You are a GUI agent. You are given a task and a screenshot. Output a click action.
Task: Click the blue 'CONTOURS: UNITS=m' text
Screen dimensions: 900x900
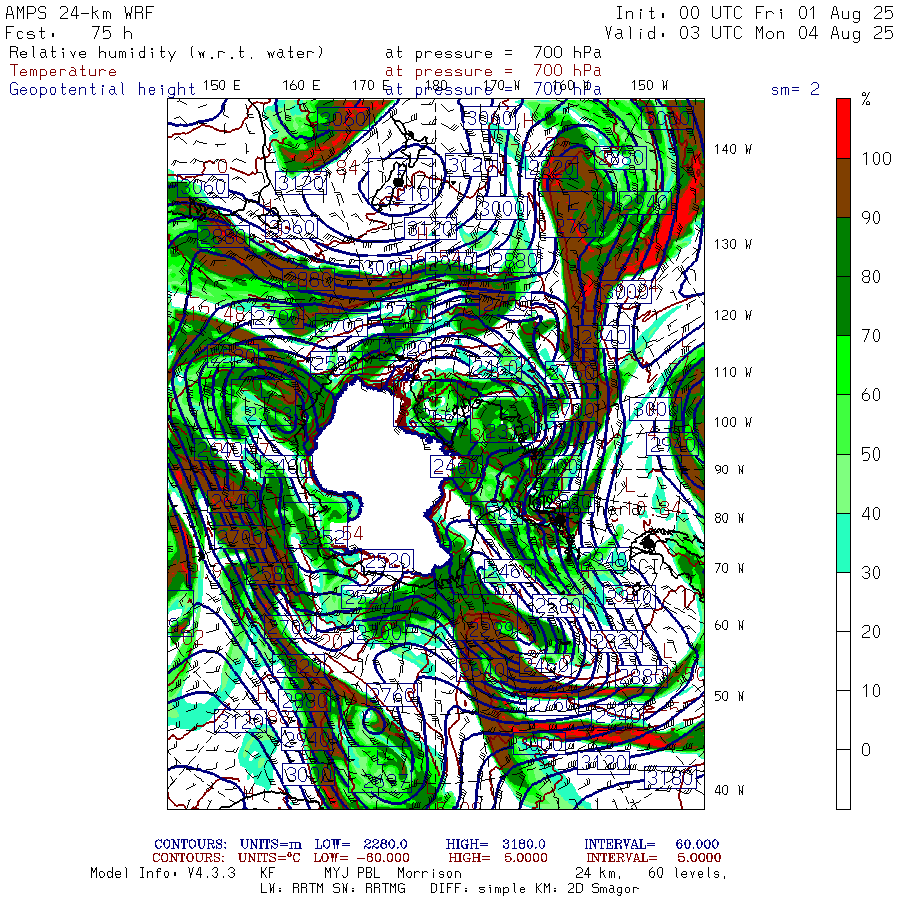(x=228, y=844)
